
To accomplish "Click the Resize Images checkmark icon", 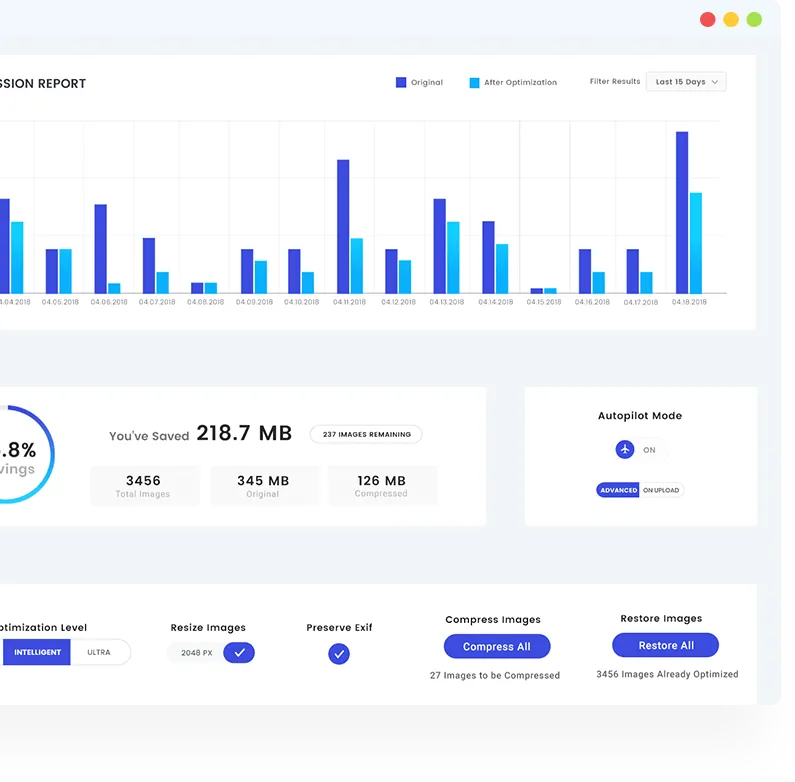I will (239, 653).
